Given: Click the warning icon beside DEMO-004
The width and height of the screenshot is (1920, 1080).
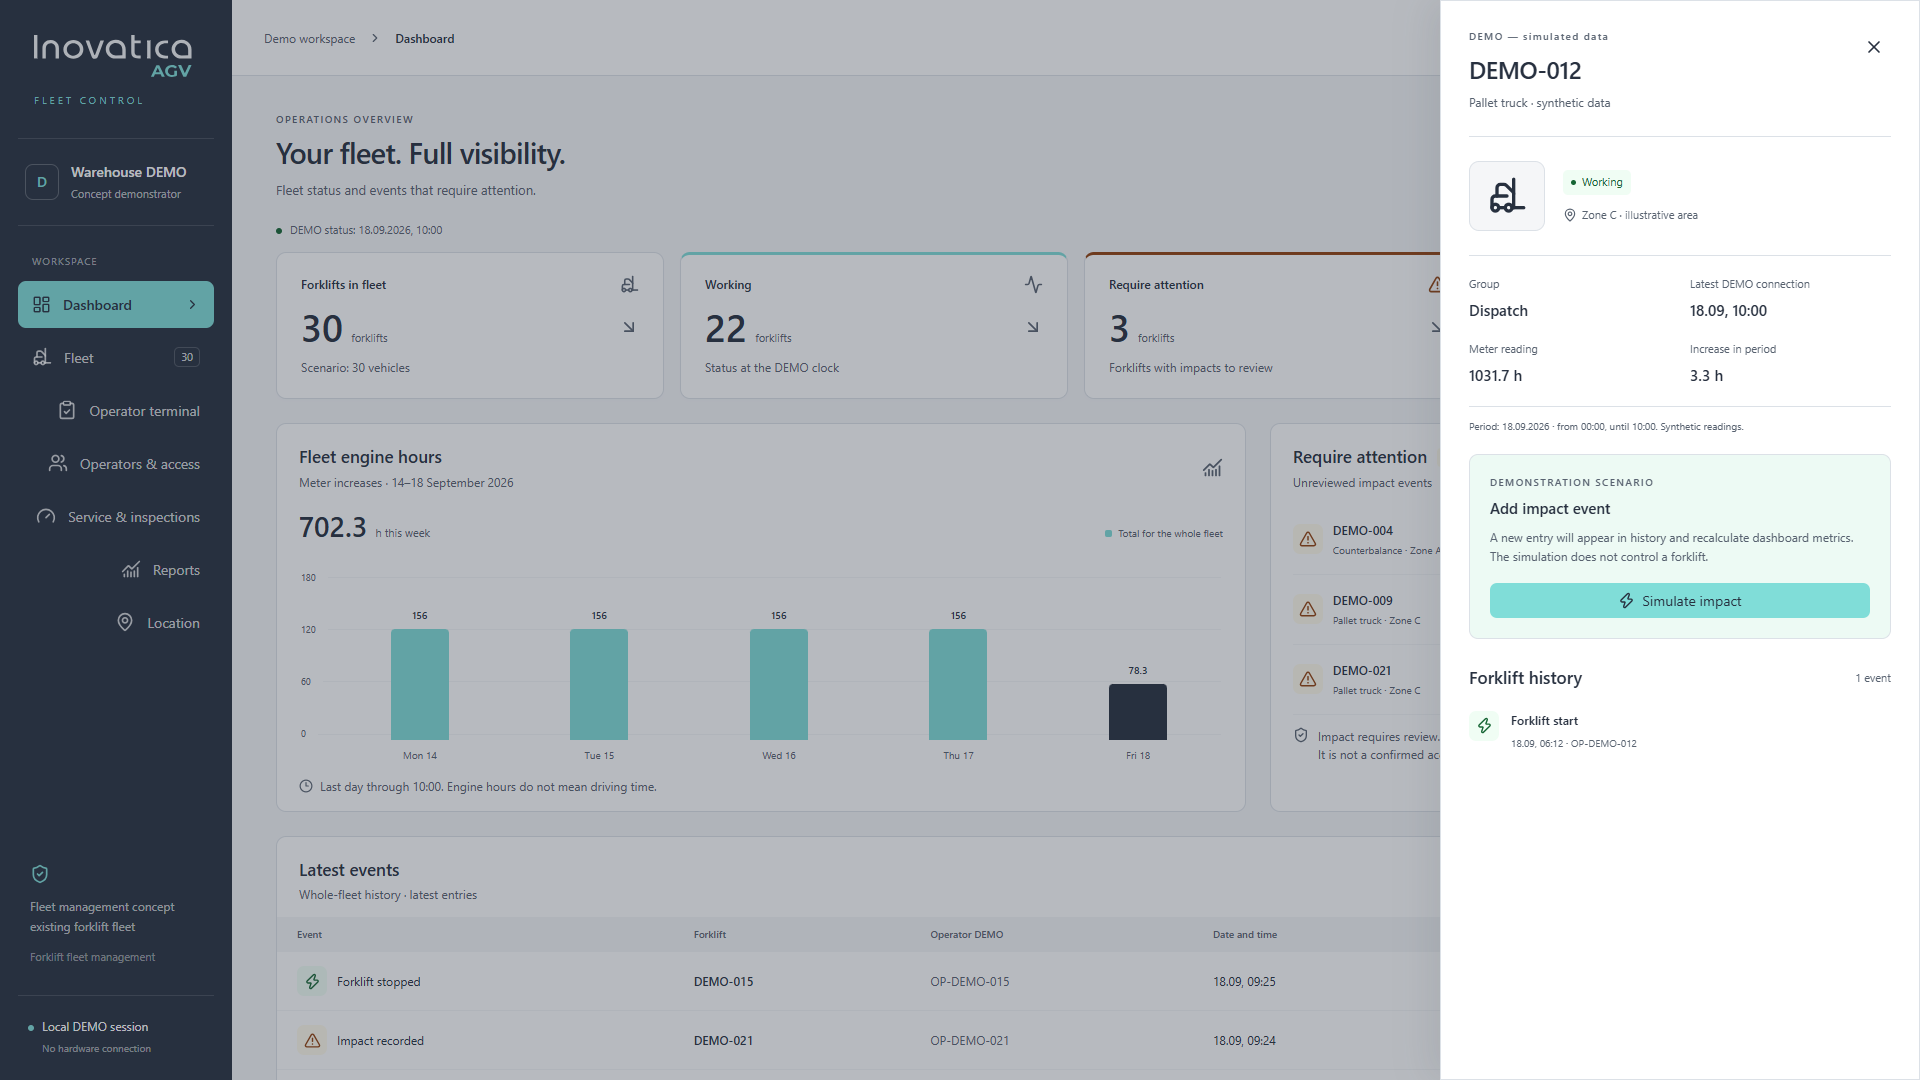Looking at the screenshot, I should (x=1308, y=539).
